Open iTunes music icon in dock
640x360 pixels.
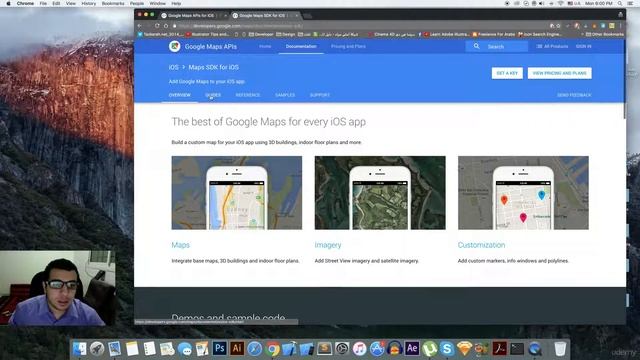point(359,349)
